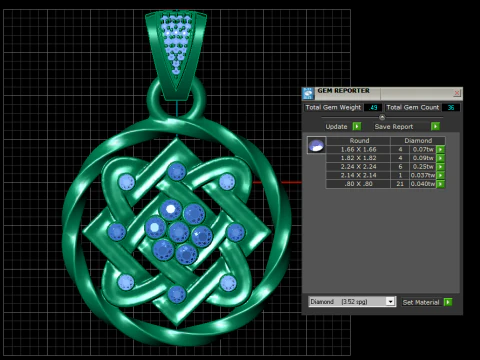This screenshot has height=360, width=480.
Task: Click the Diamond column header
Action: click(418, 141)
